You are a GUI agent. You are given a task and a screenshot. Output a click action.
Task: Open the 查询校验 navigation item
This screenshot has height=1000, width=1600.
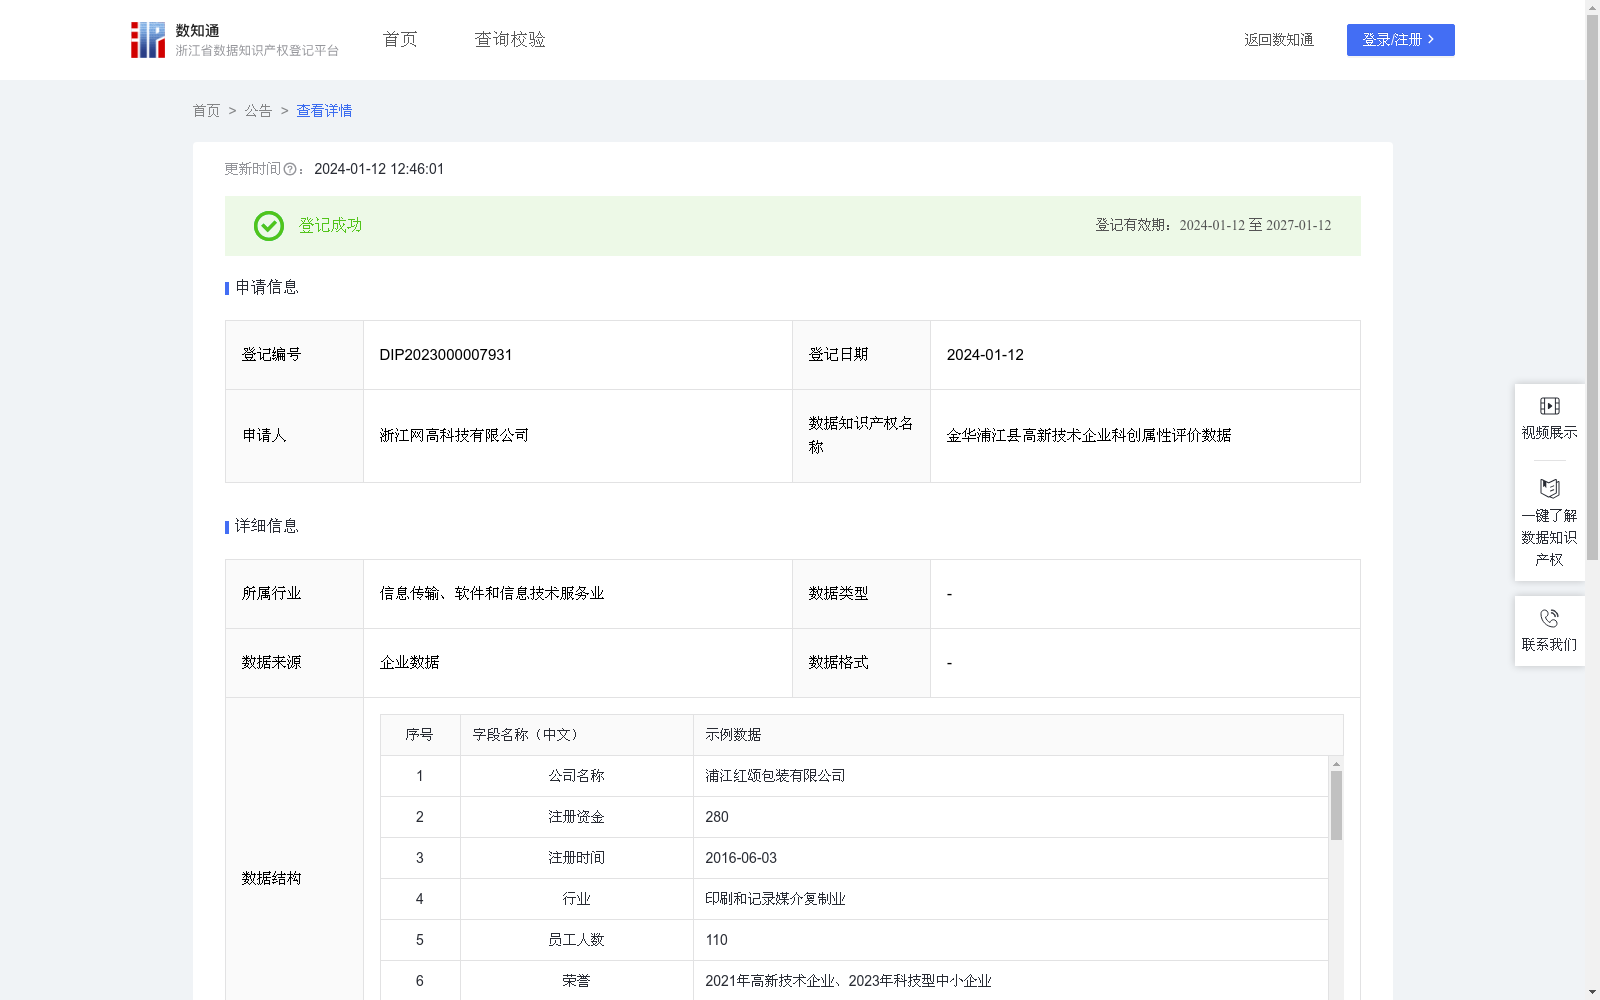[x=510, y=40]
